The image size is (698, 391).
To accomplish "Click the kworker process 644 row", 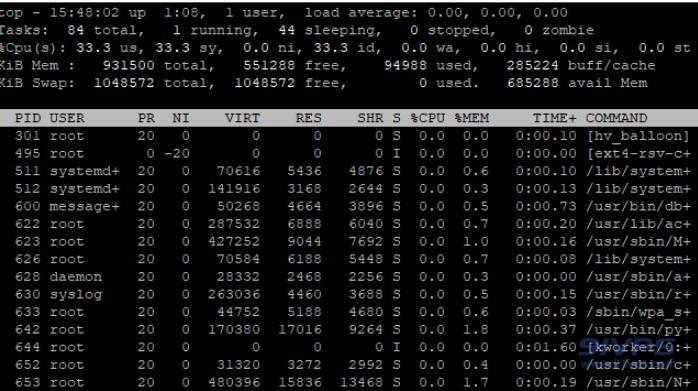I will coord(349,347).
